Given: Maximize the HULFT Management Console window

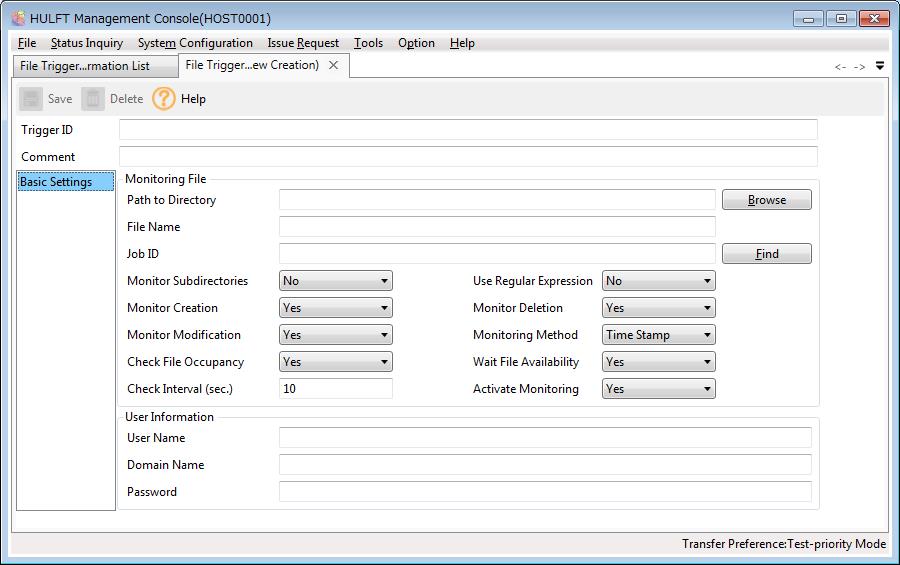Looking at the screenshot, I should pyautogui.click(x=841, y=19).
